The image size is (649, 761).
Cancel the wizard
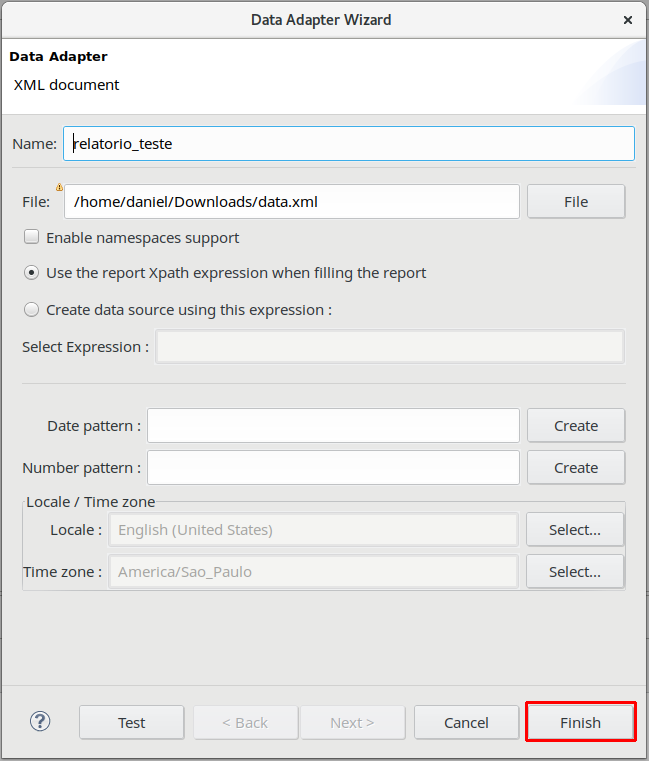[x=466, y=722]
